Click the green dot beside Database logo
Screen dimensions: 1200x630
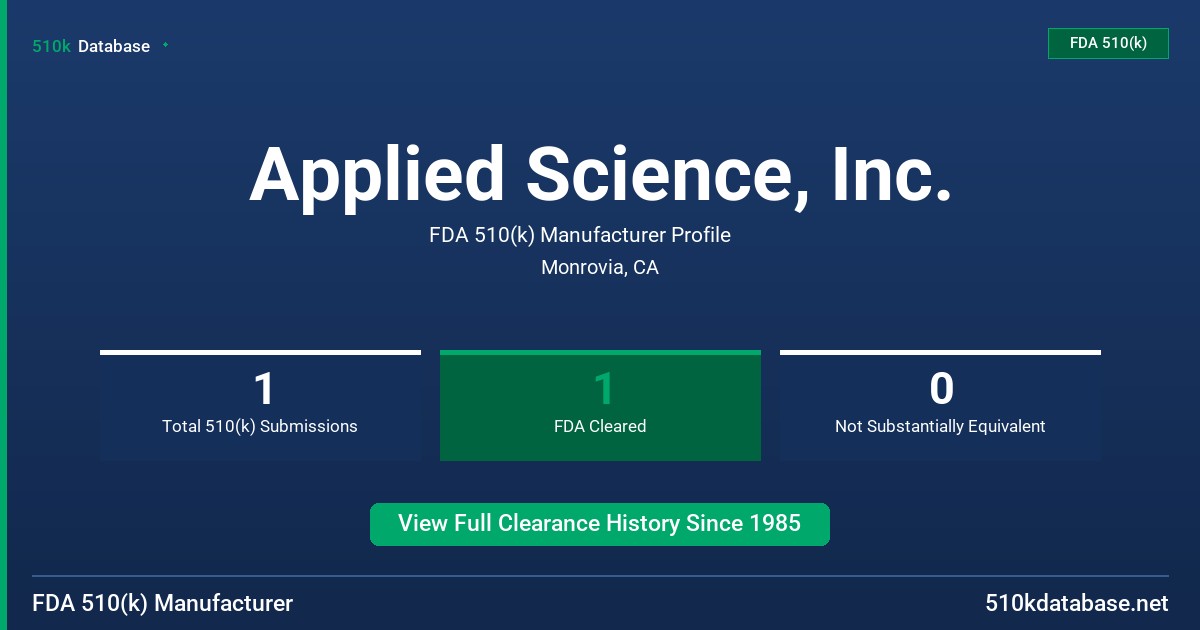[x=165, y=45]
